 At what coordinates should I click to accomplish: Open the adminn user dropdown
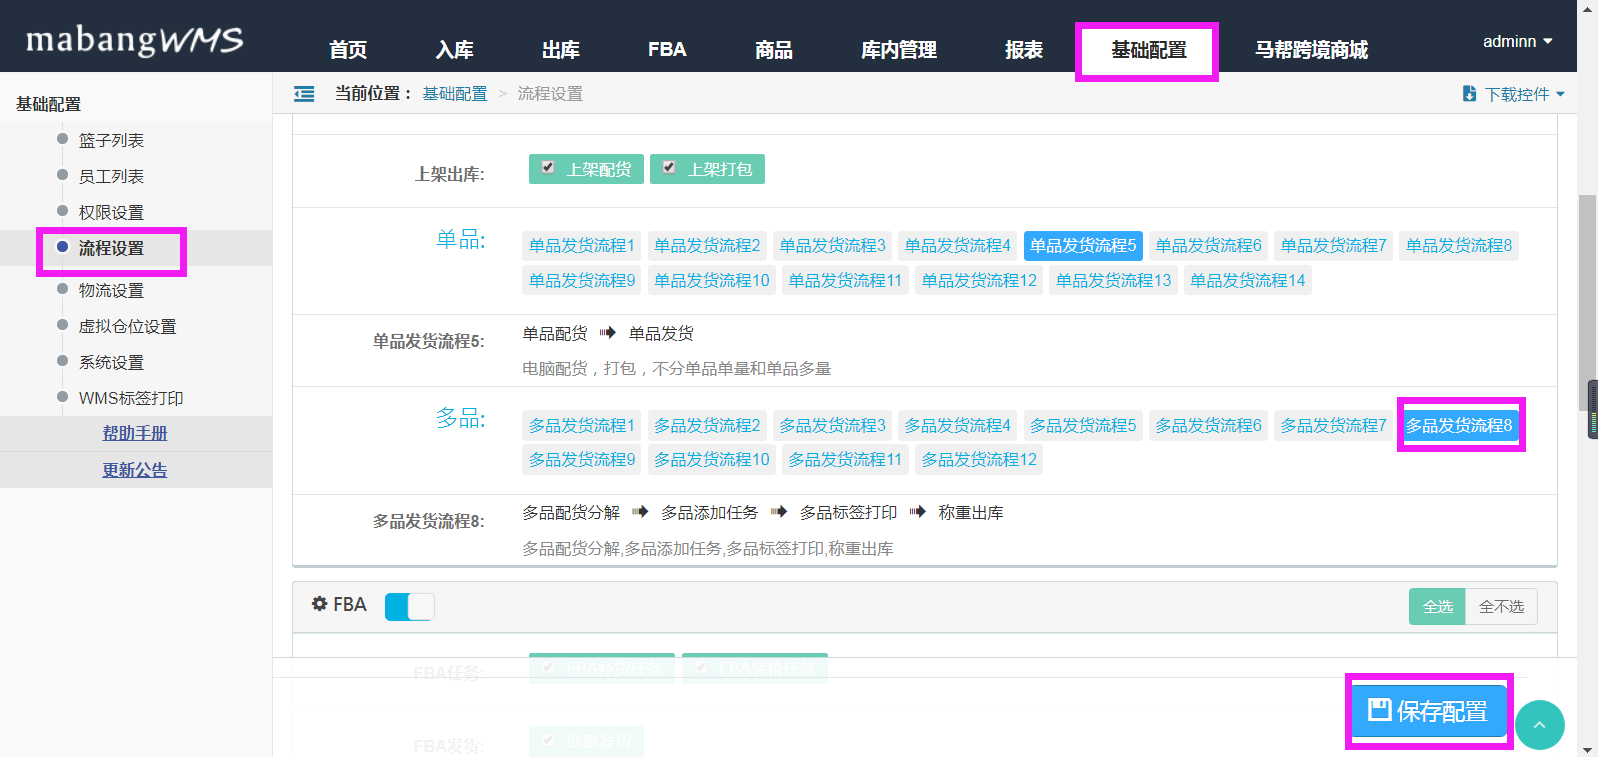1517,42
